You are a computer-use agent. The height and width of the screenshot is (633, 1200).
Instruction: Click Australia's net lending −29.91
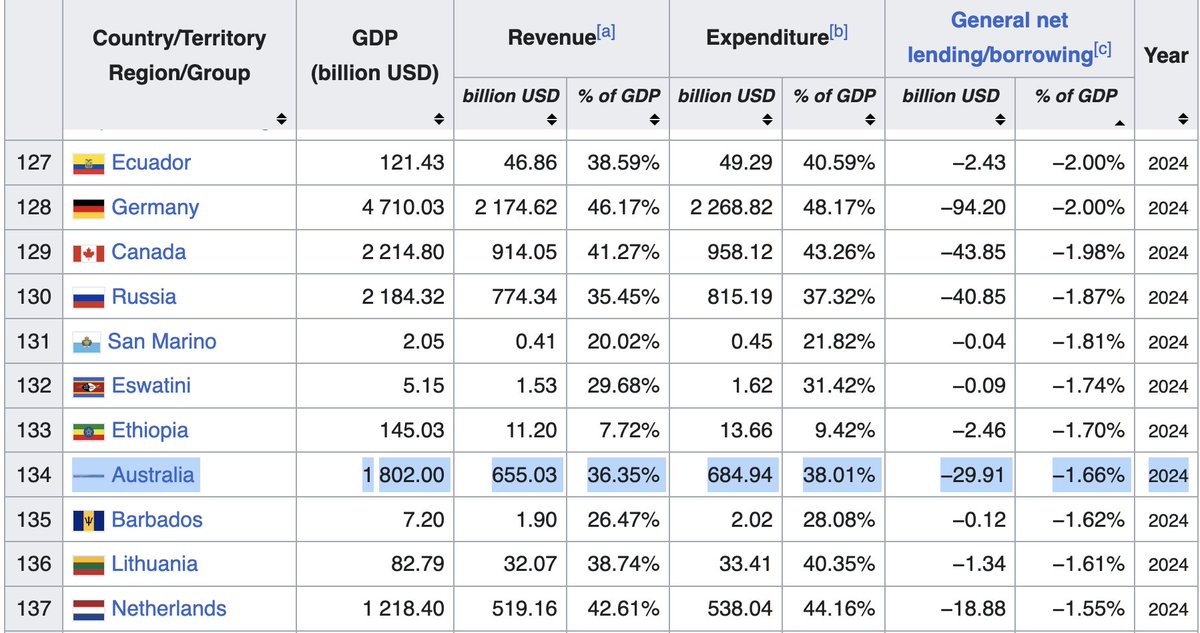tap(973, 474)
